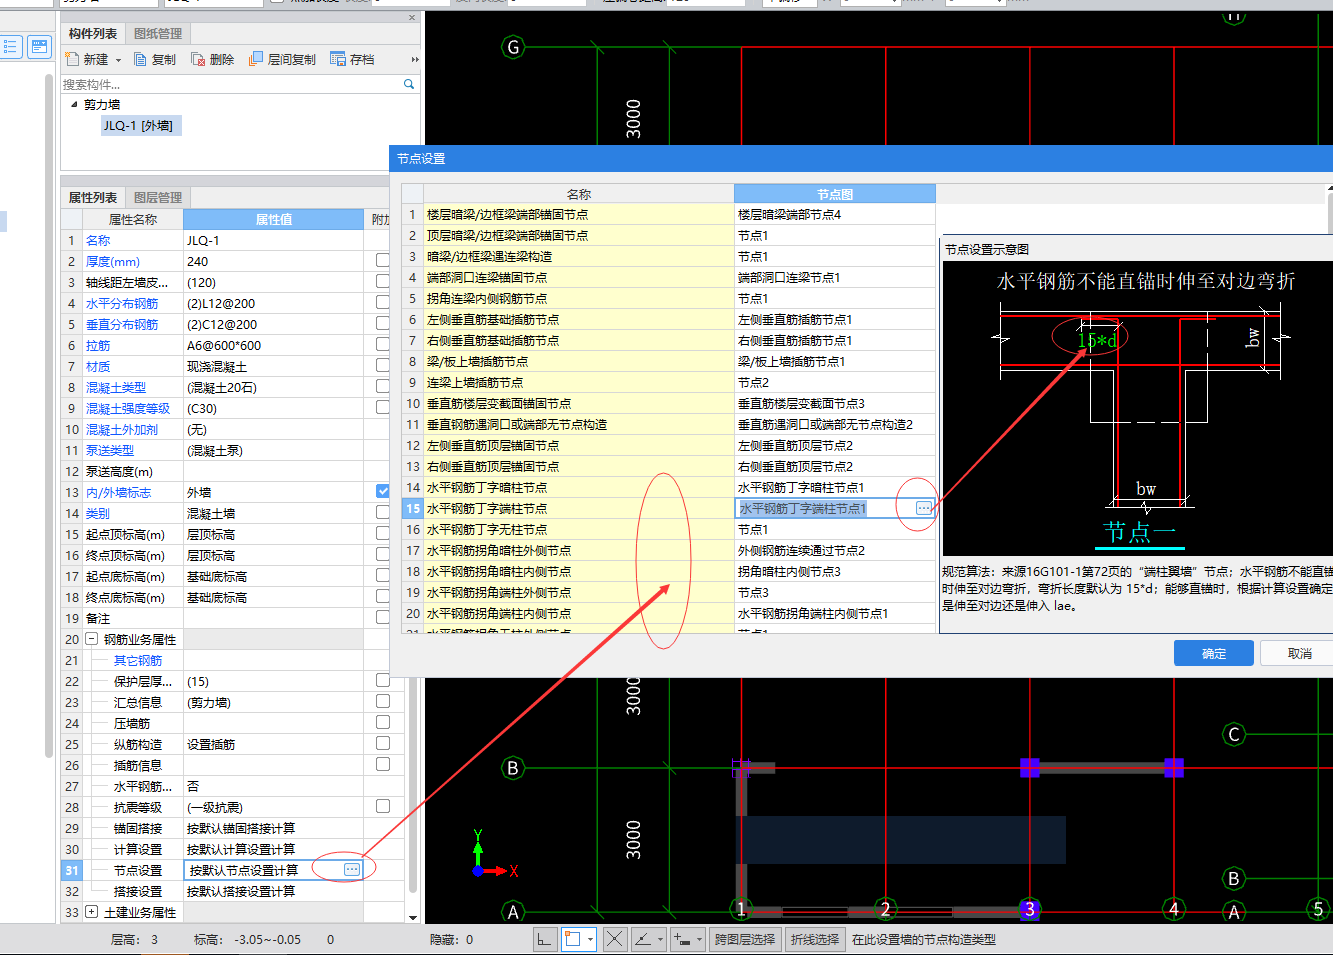Click the 名称 column header in node dialog
This screenshot has width=1333, height=955.
pyautogui.click(x=579, y=194)
